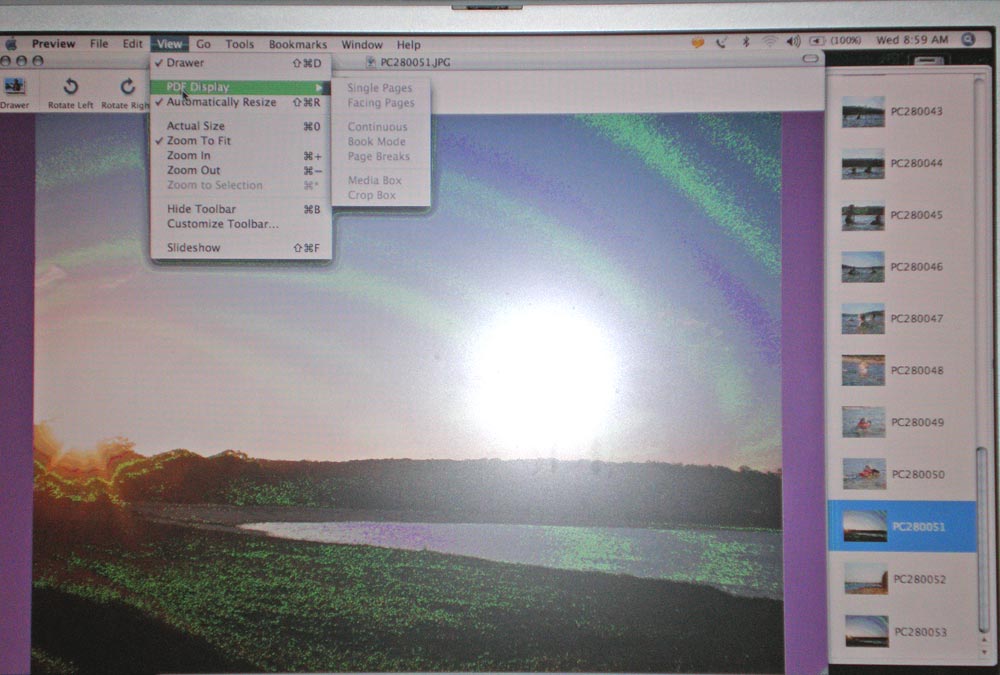Open the Apple menu
1000x675 pixels.
tap(11, 44)
